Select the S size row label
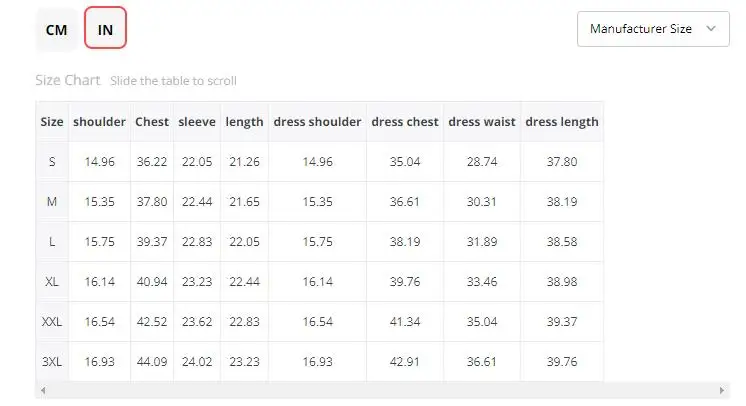 pyautogui.click(x=52, y=162)
